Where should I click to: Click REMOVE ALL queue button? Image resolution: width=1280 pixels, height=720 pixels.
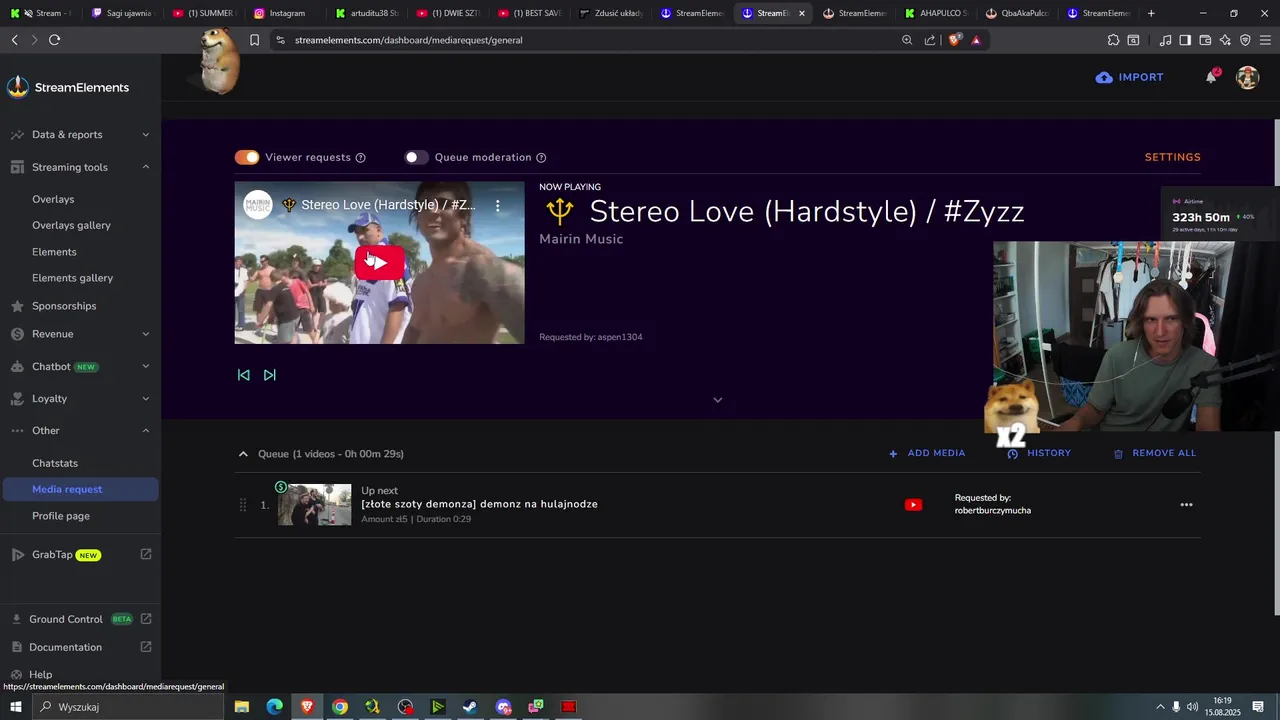pos(1154,453)
